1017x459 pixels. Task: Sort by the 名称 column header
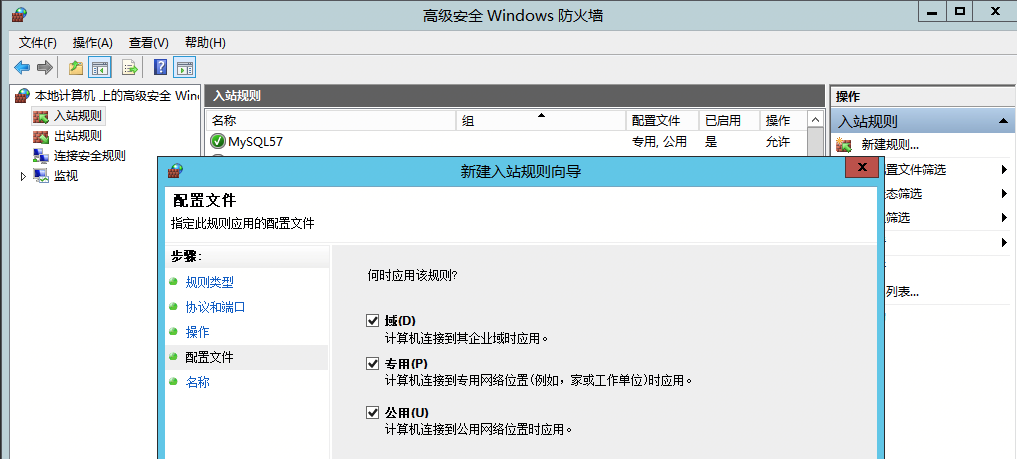[331, 121]
